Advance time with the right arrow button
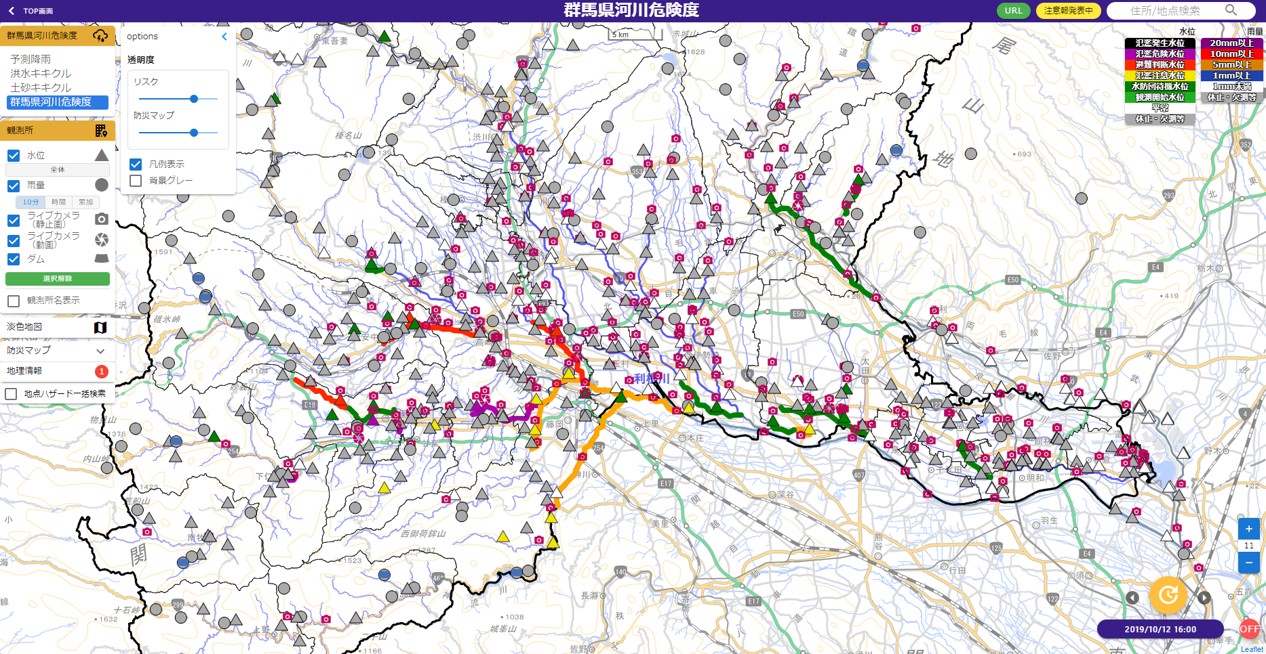This screenshot has height=654, width=1266. pyautogui.click(x=1204, y=598)
